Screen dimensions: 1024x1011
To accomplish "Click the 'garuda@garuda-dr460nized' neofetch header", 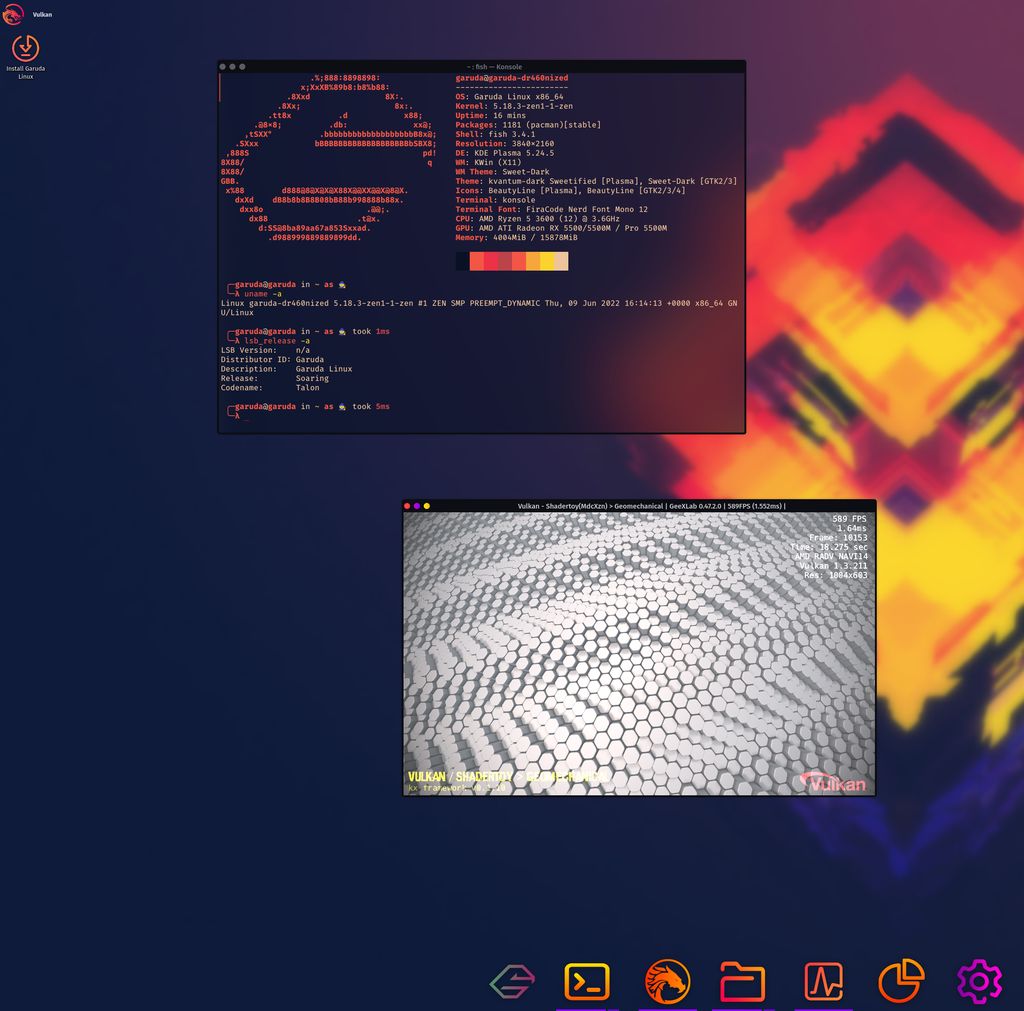I will coord(511,78).
